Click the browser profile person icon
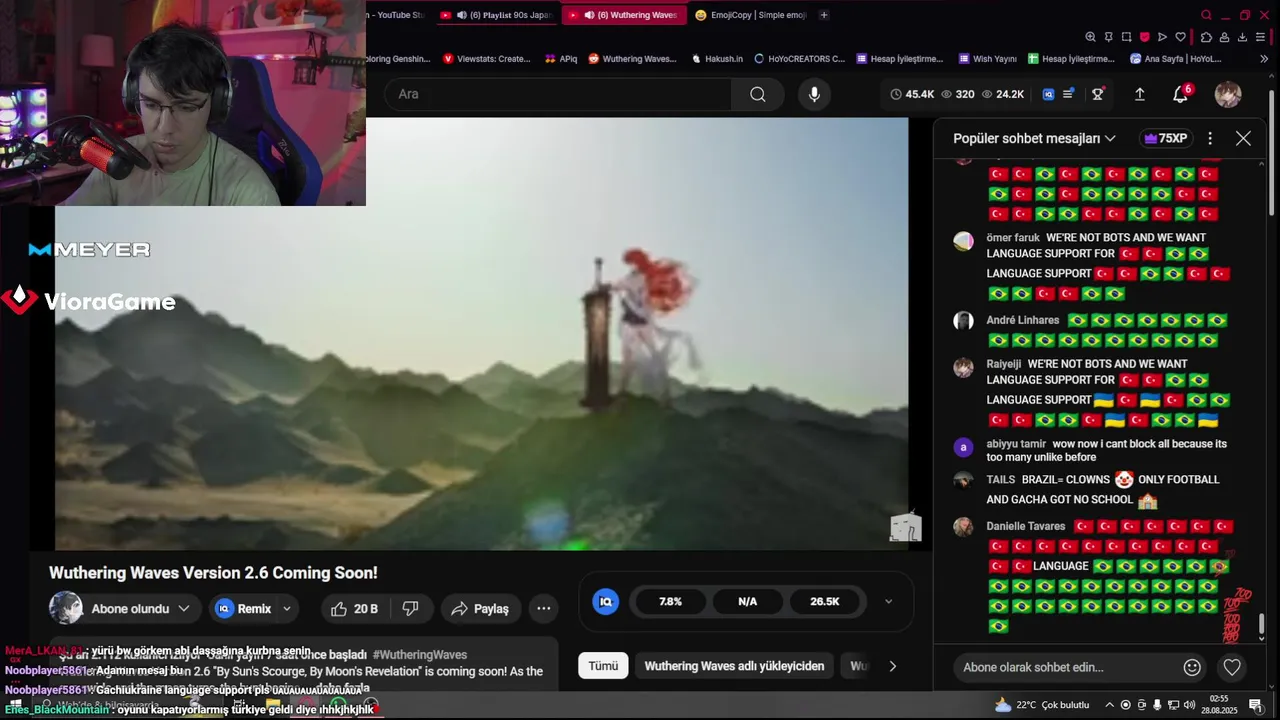This screenshot has width=1280, height=720. (x=1224, y=37)
